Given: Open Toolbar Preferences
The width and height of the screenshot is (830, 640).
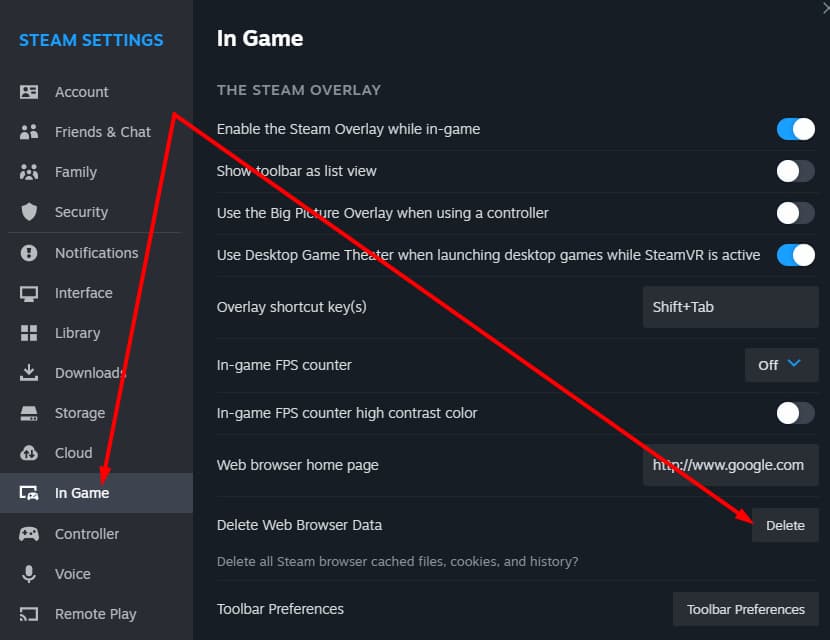Looking at the screenshot, I should [x=745, y=608].
